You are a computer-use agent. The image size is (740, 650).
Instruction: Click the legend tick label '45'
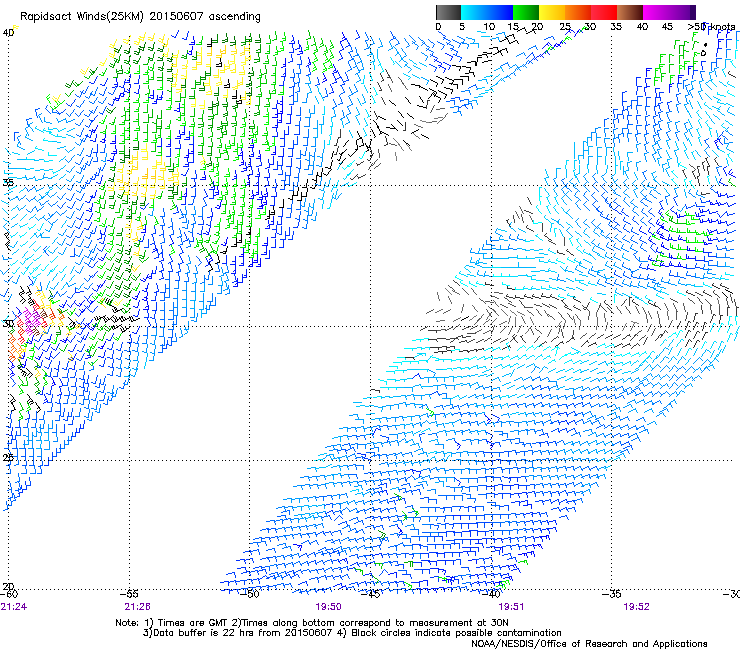point(667,27)
